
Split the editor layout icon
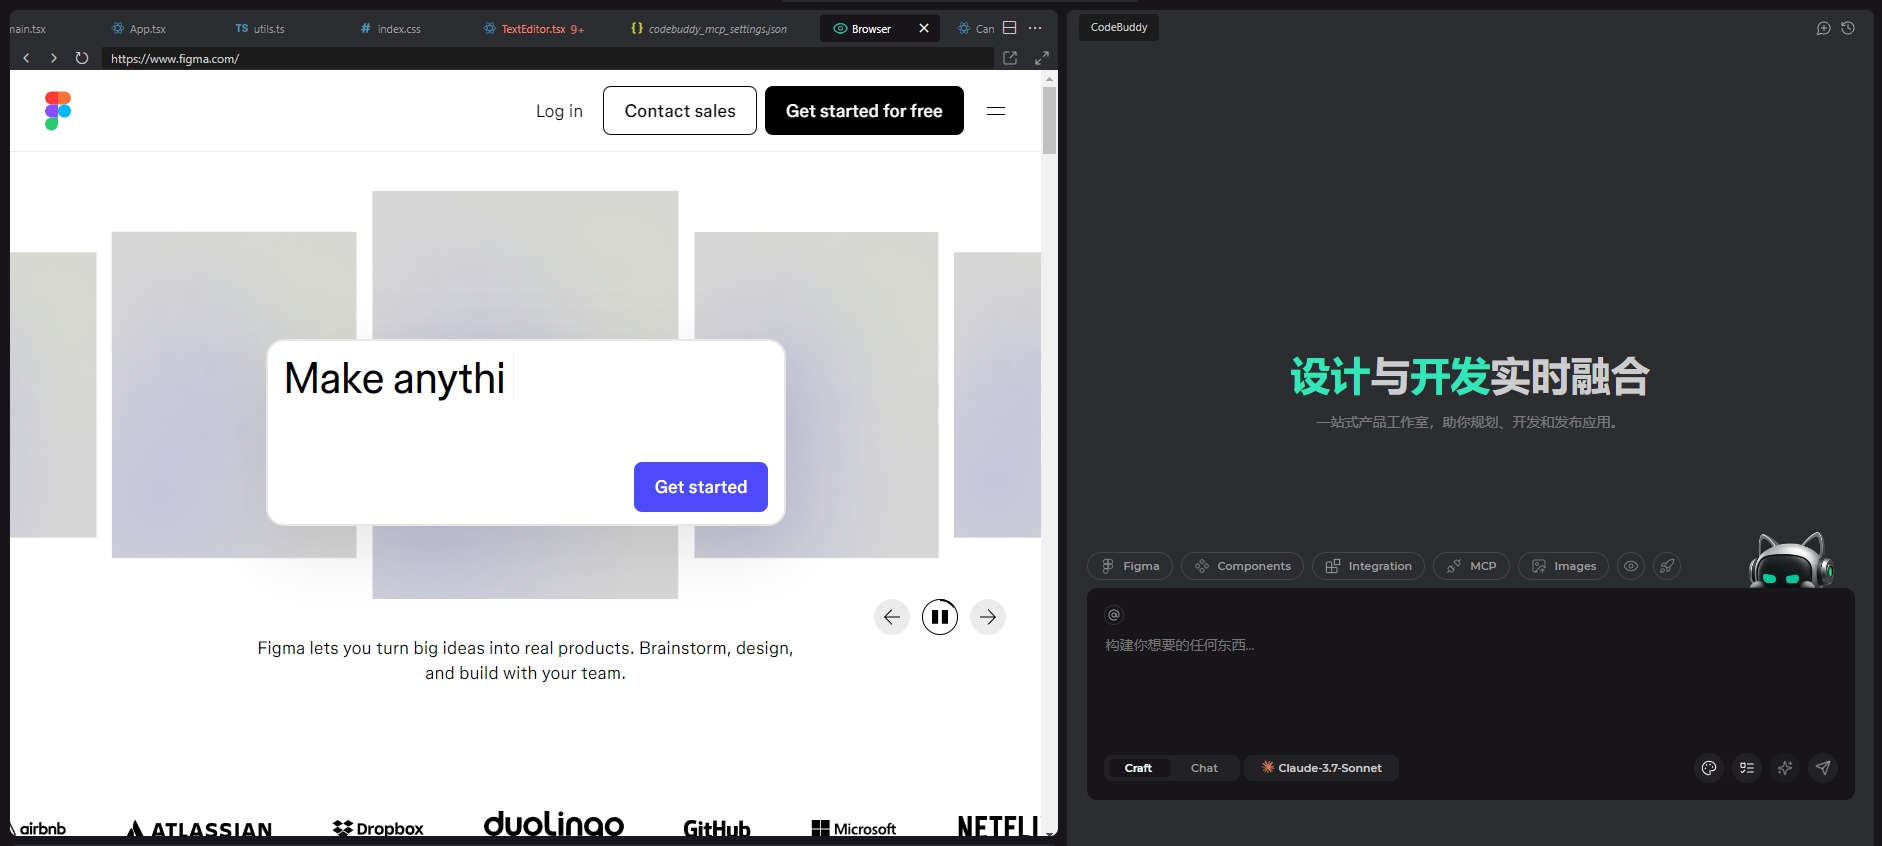click(1010, 28)
